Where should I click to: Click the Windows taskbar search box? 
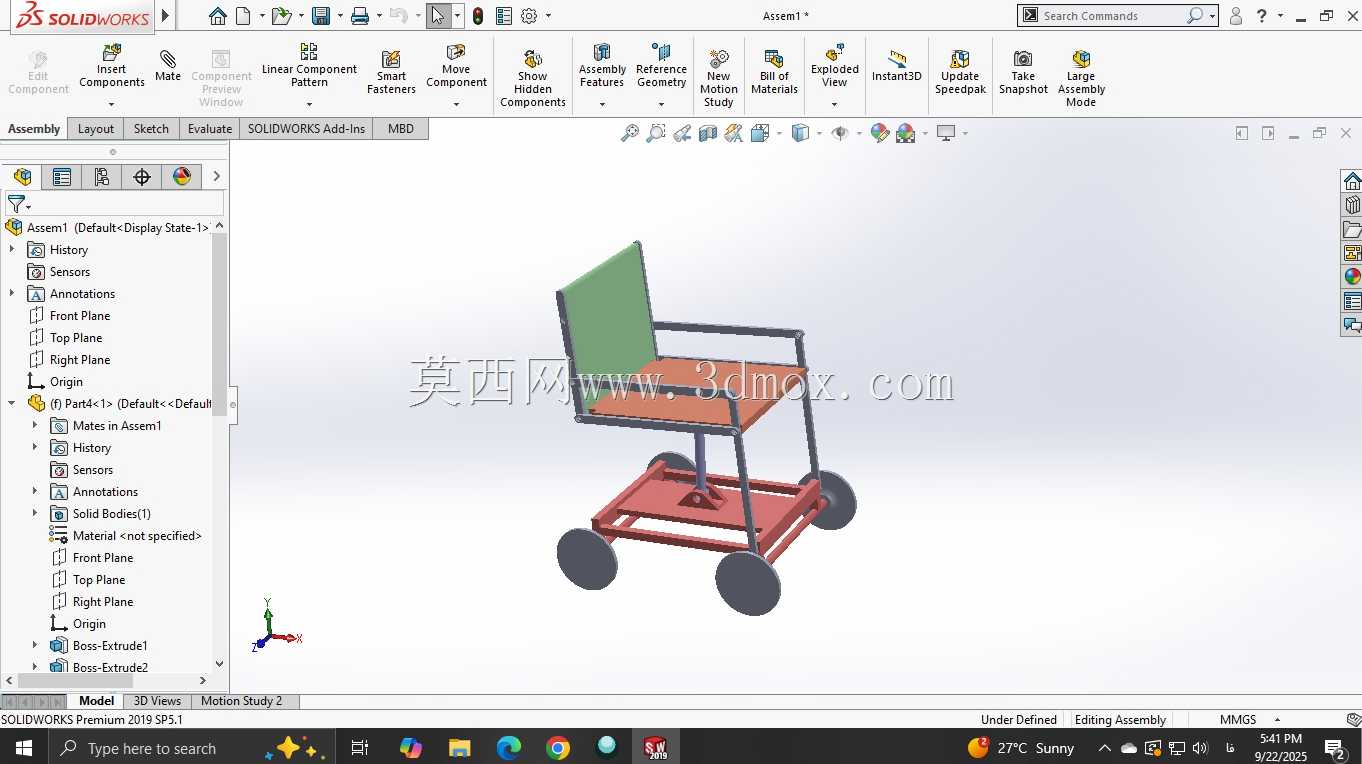click(x=190, y=747)
